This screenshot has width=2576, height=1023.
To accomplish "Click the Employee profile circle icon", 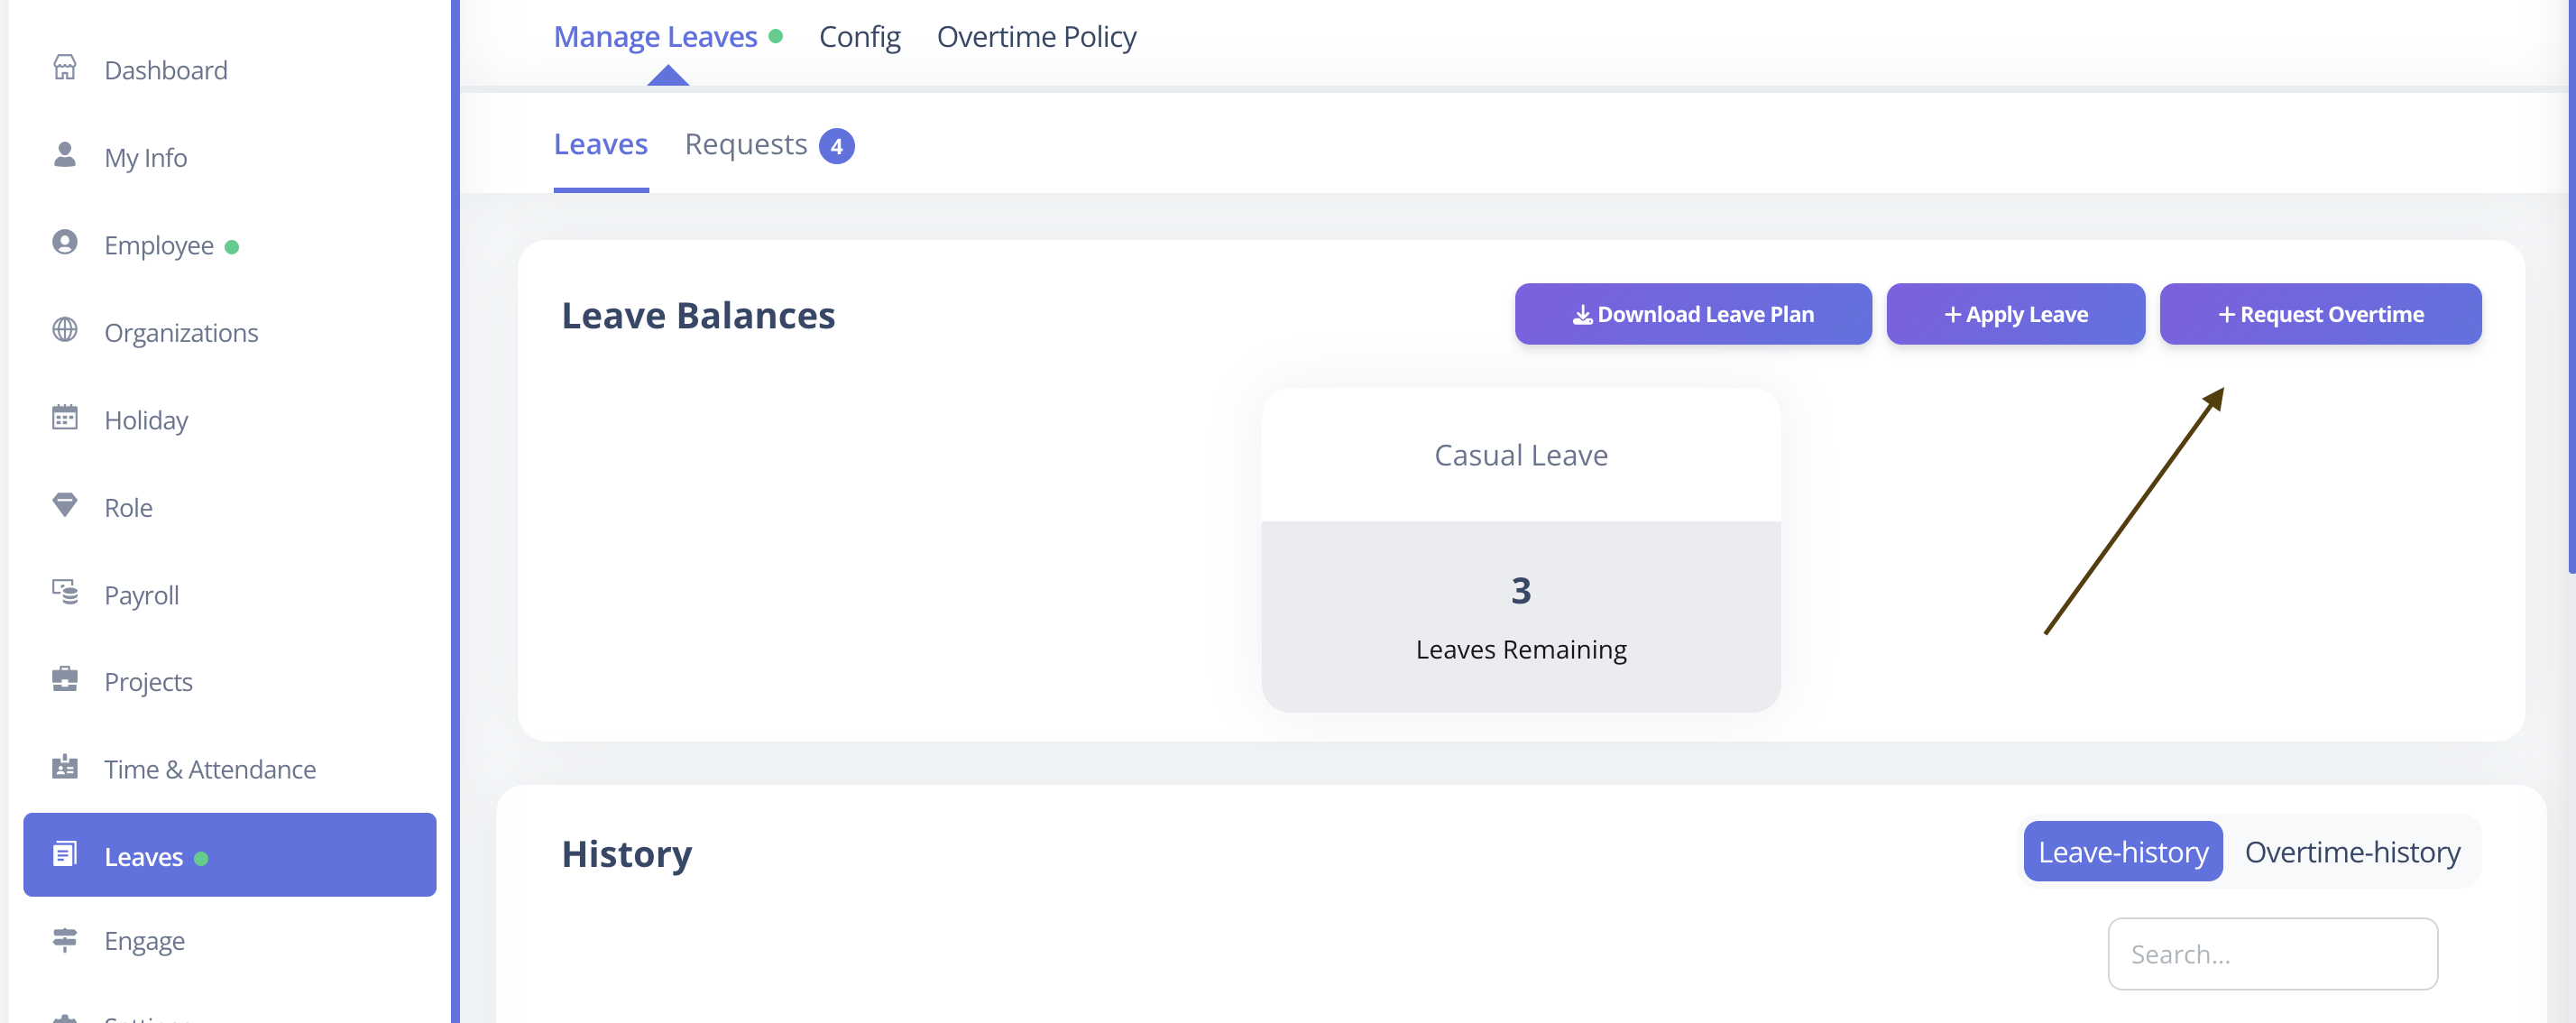I will (65, 243).
